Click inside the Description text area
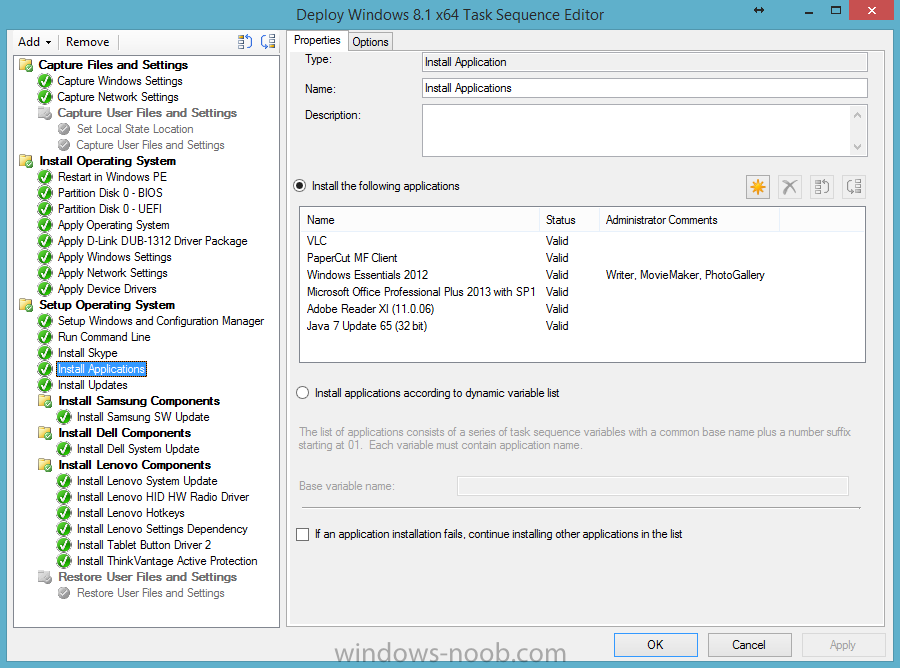The width and height of the screenshot is (900, 668). click(x=636, y=130)
